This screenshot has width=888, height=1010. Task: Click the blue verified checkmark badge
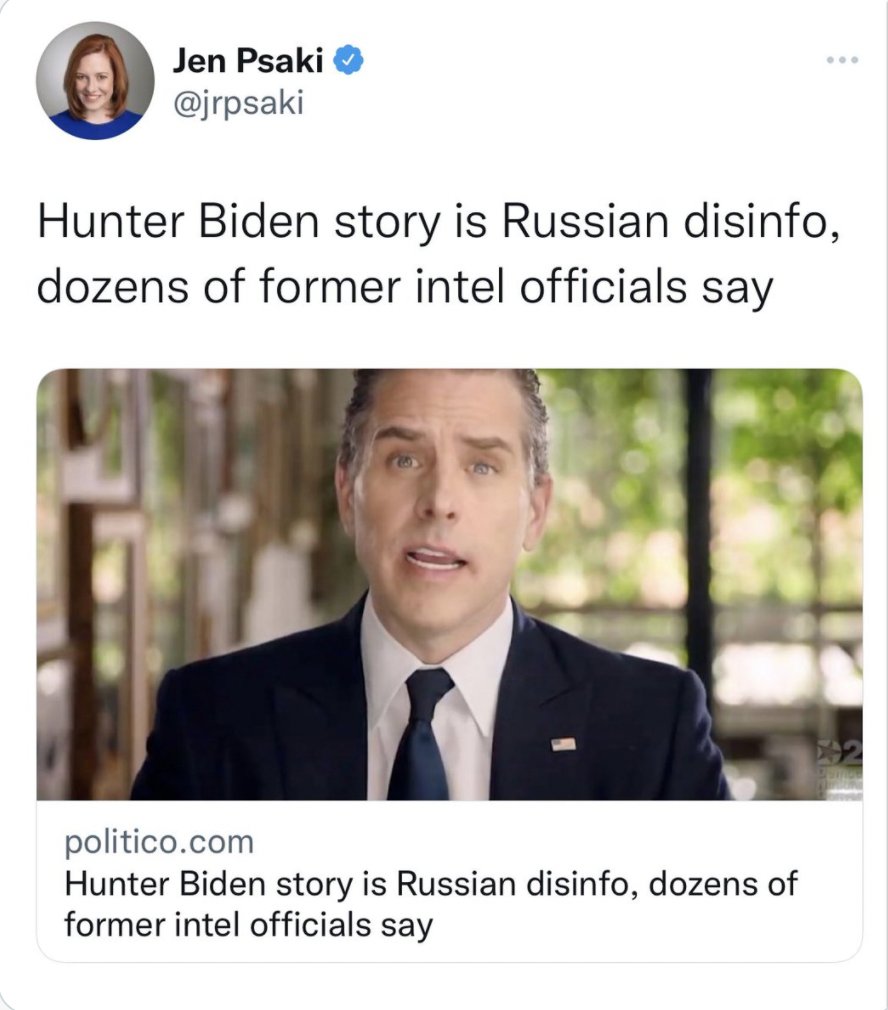click(x=348, y=60)
